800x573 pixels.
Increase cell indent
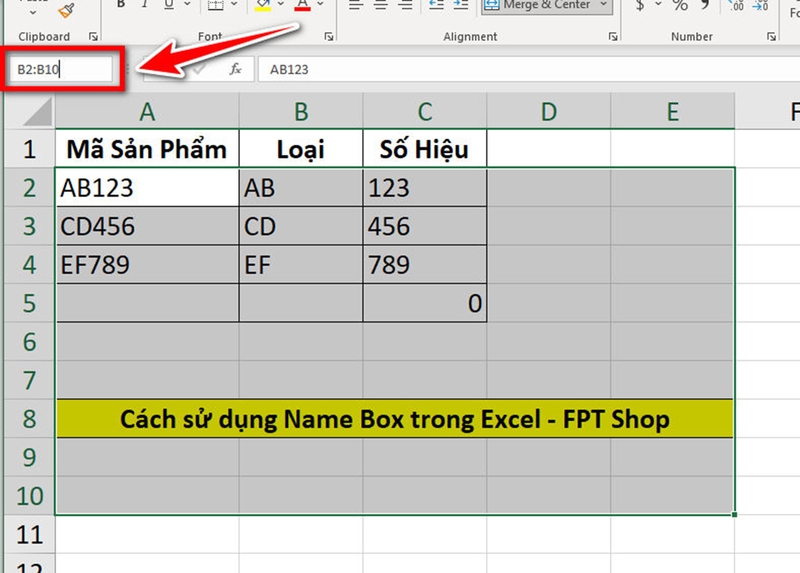coord(461,5)
